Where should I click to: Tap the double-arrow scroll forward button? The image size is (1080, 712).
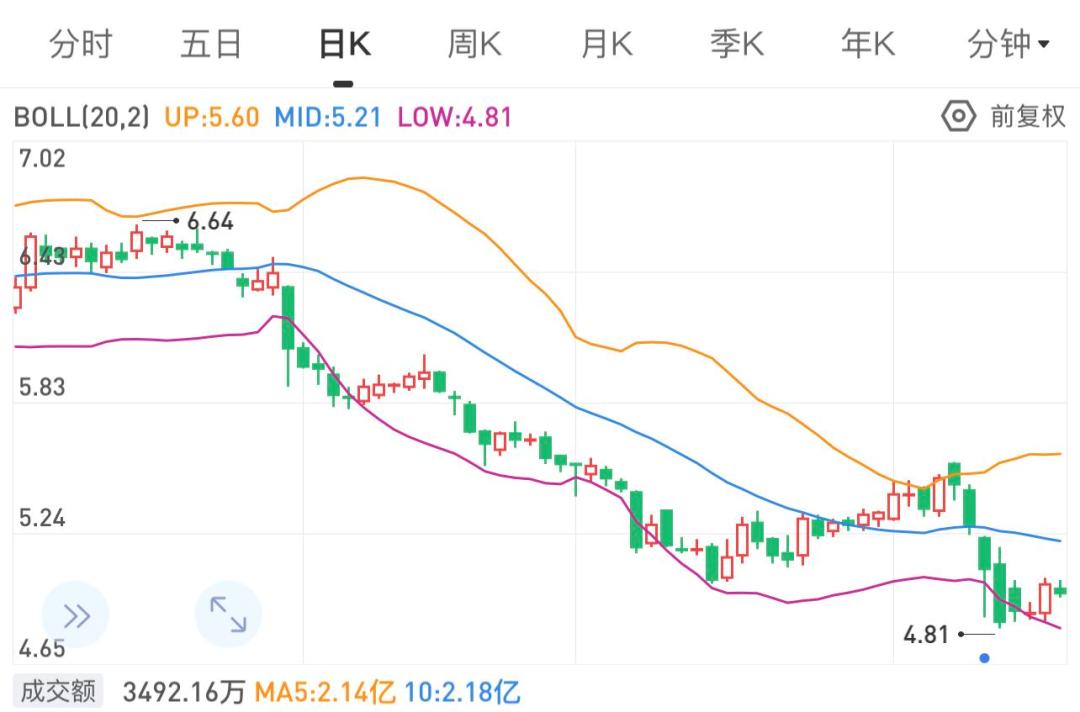tap(76, 615)
